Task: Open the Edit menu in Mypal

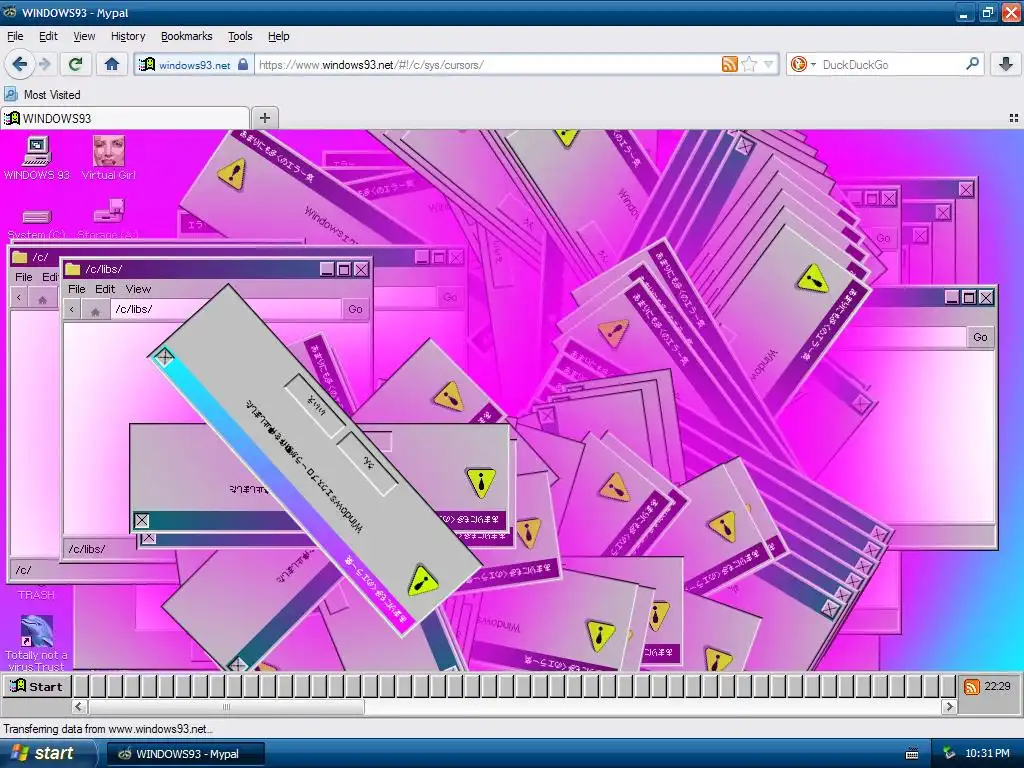Action: [x=48, y=36]
